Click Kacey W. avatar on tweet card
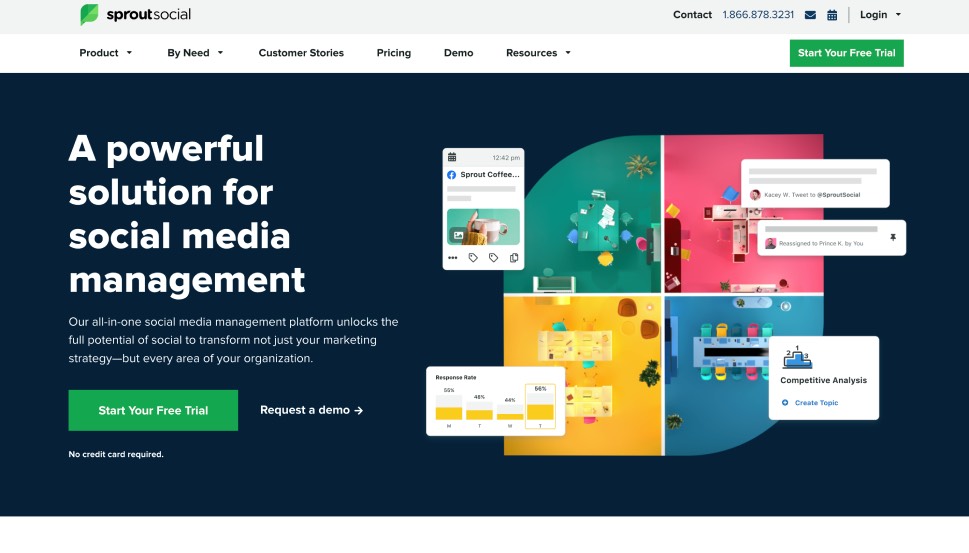969x553 pixels. 755,195
